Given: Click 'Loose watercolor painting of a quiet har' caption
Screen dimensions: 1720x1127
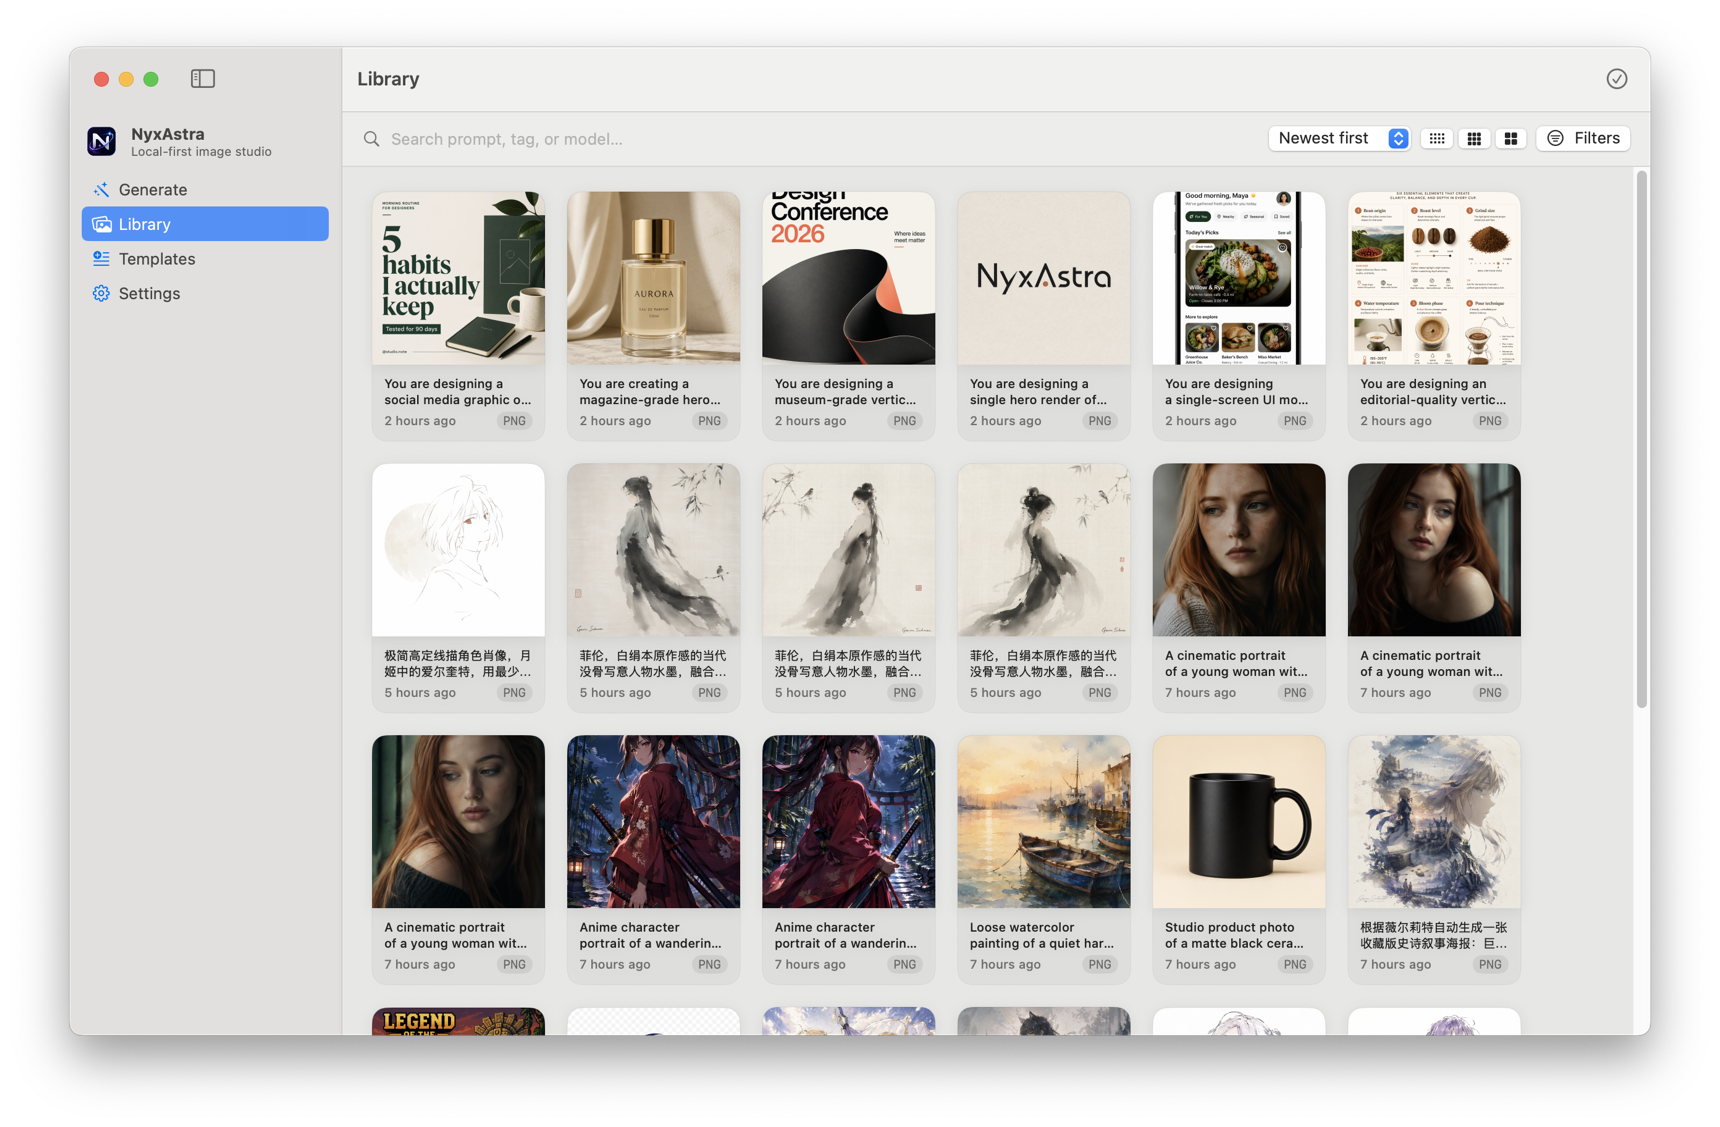Looking at the screenshot, I should [x=1041, y=936].
